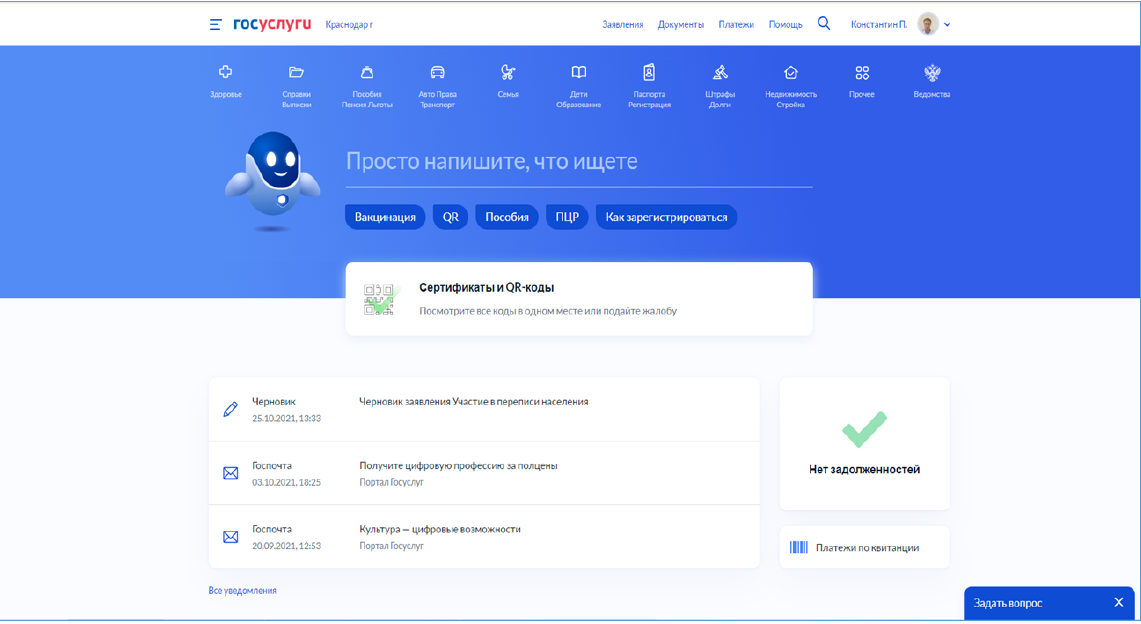Focus the Просто напишите, что ищете field

click(x=579, y=162)
